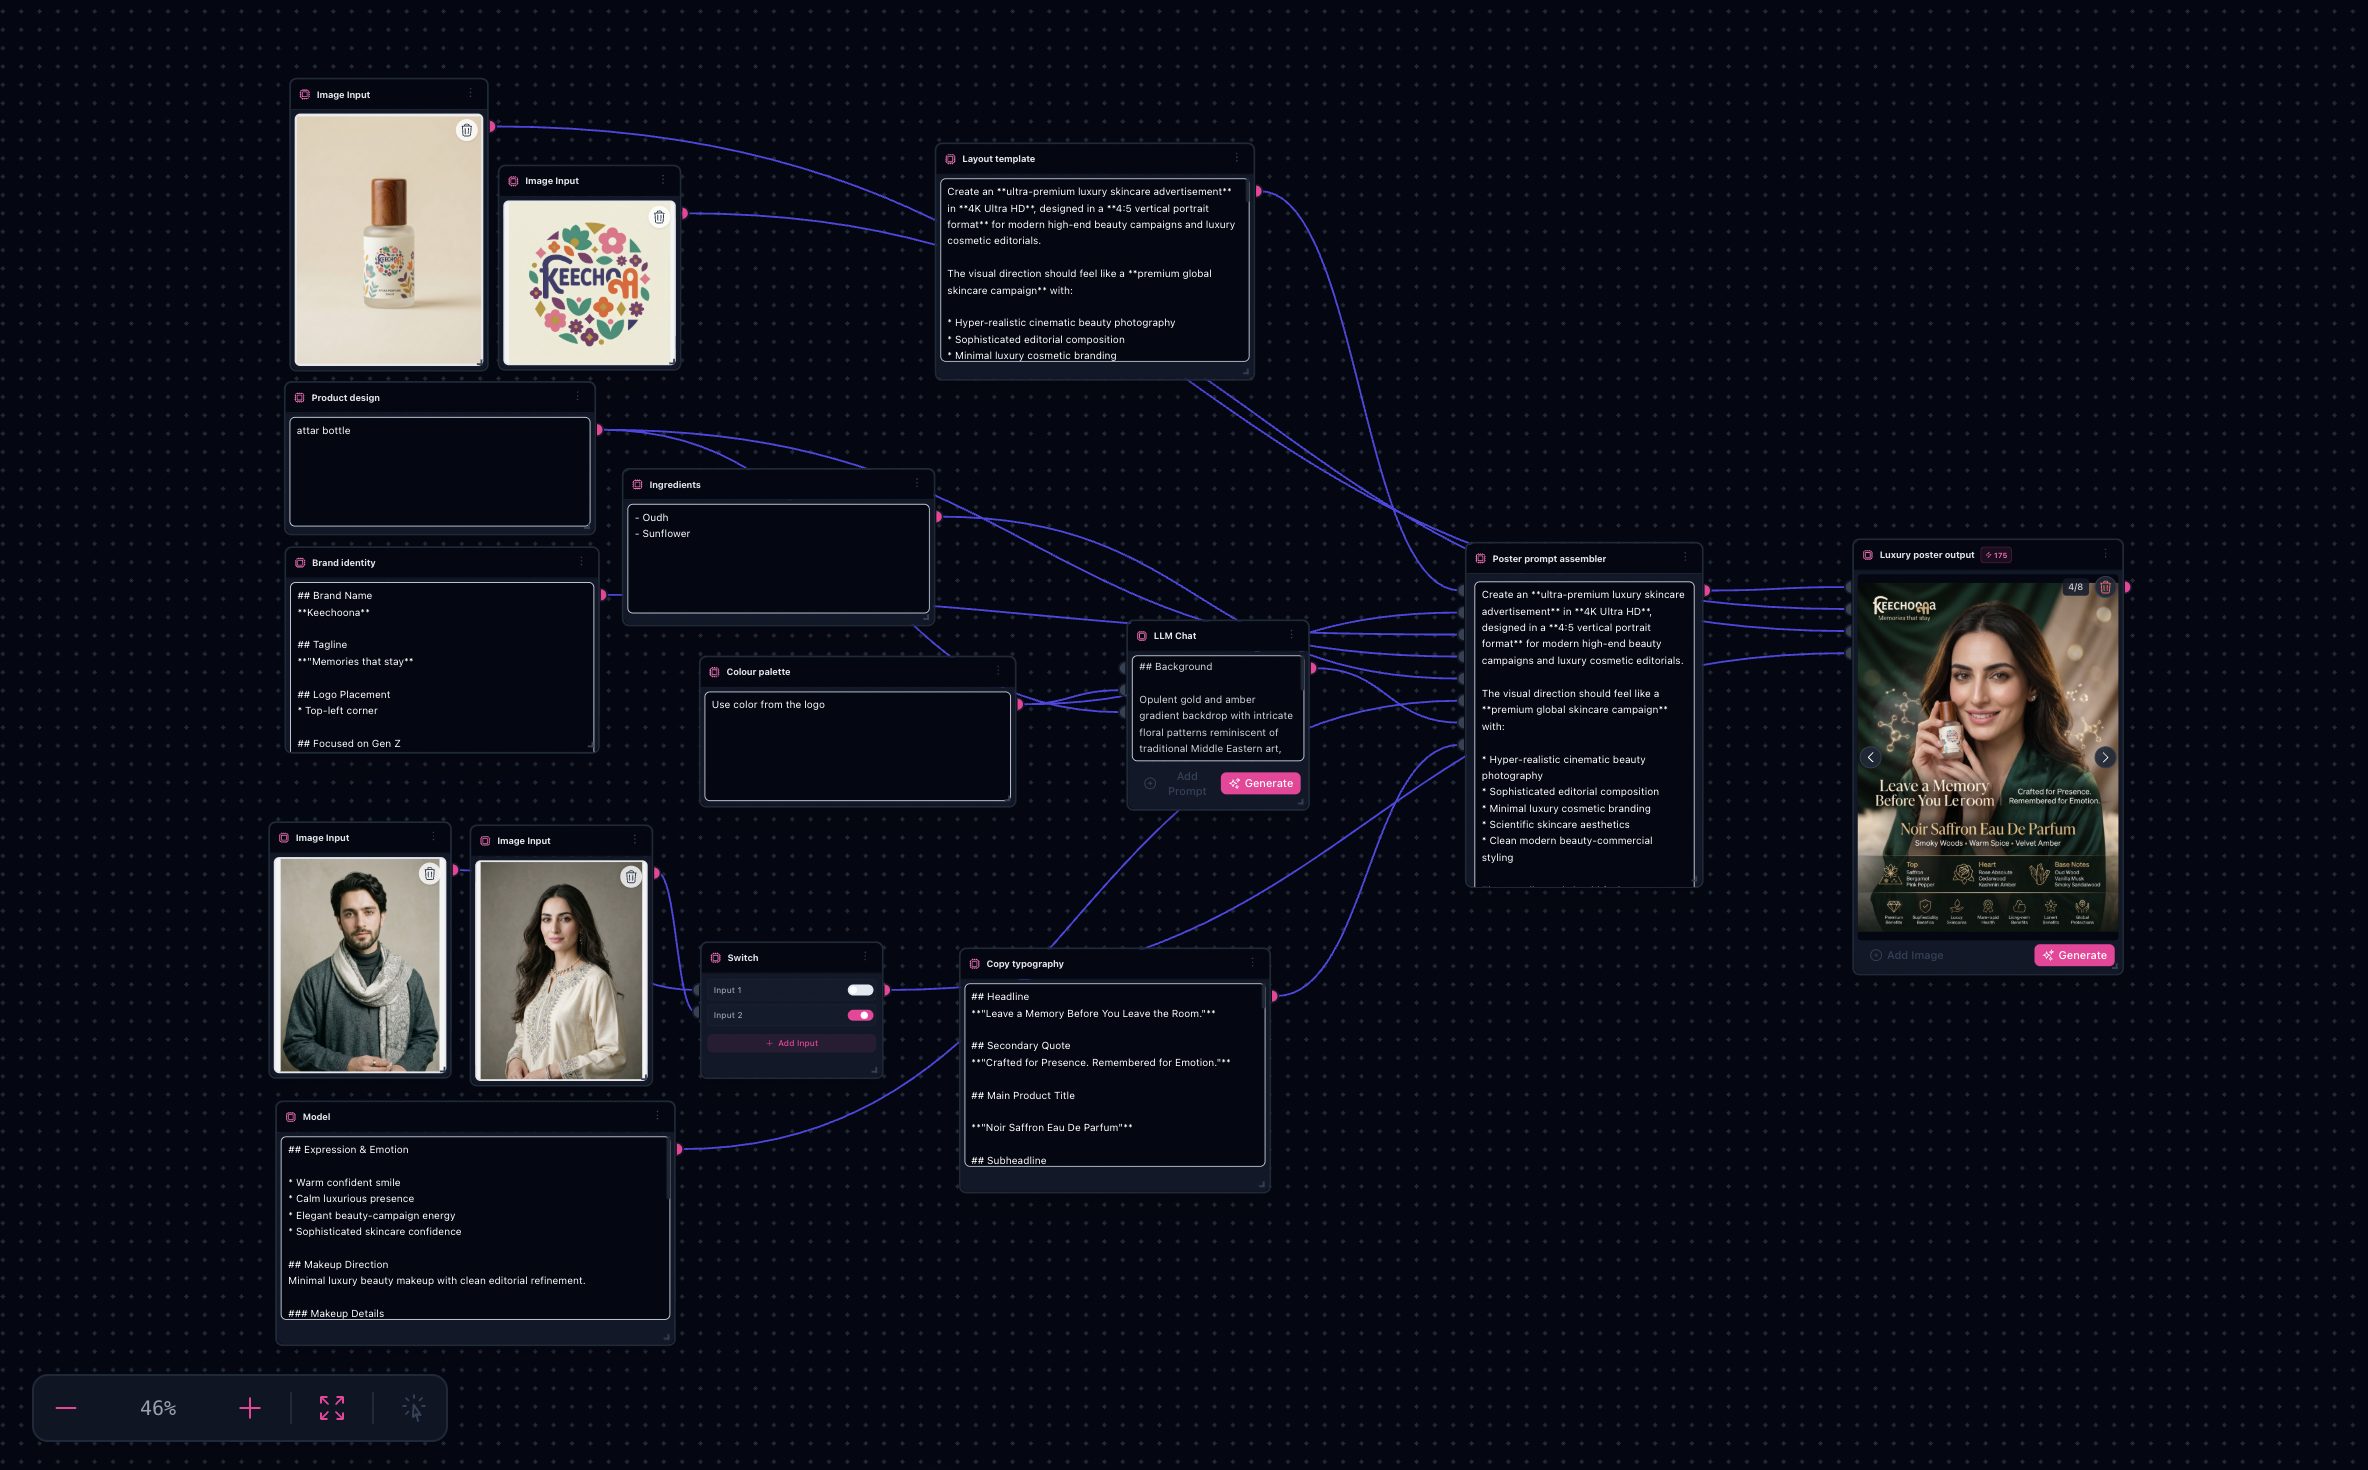Click the plus-circle icon beside Add Prompt
Screen dimensions: 2368x1470
coord(1150,784)
